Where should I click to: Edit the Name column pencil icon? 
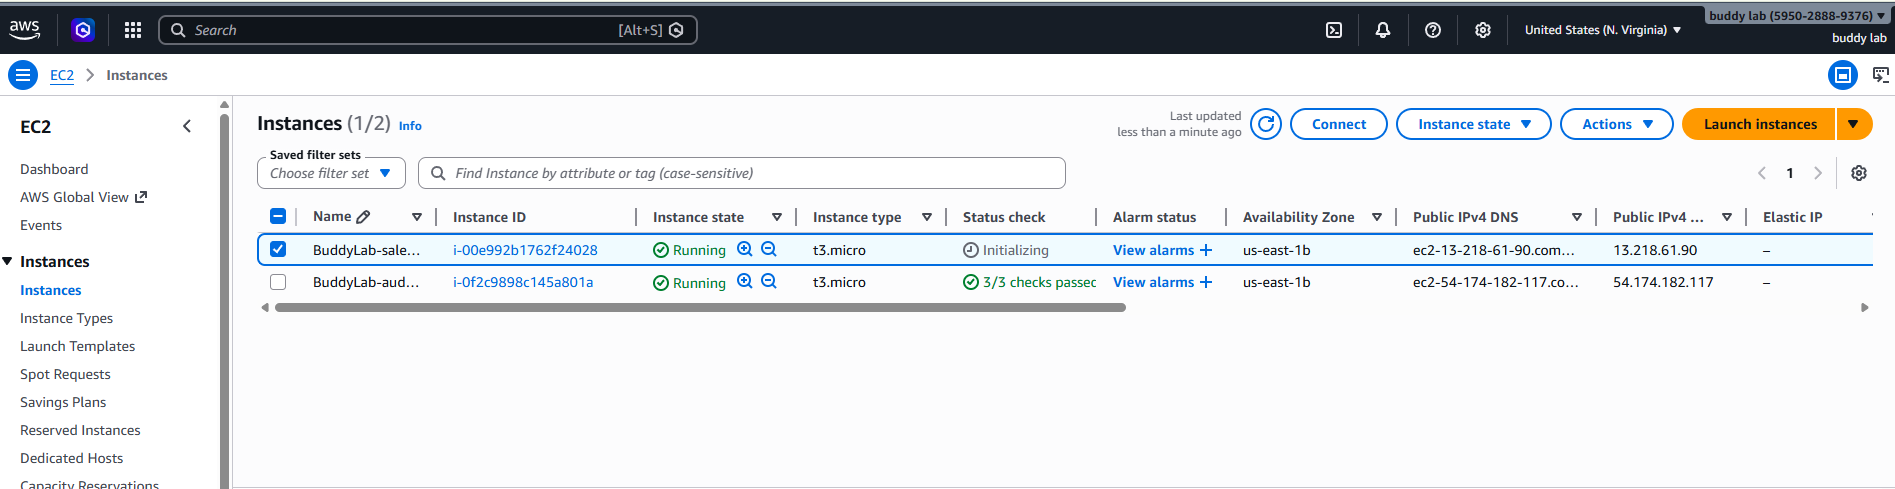tap(363, 217)
